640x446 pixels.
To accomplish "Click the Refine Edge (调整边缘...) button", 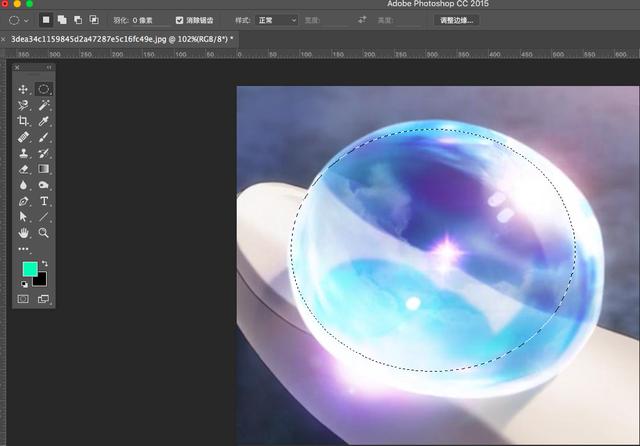I will [456, 20].
